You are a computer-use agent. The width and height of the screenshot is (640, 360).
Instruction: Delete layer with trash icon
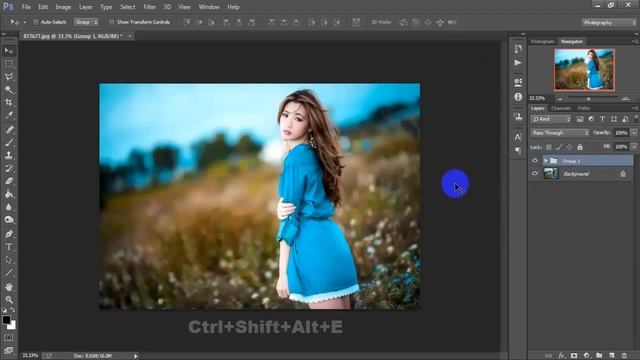tap(624, 356)
